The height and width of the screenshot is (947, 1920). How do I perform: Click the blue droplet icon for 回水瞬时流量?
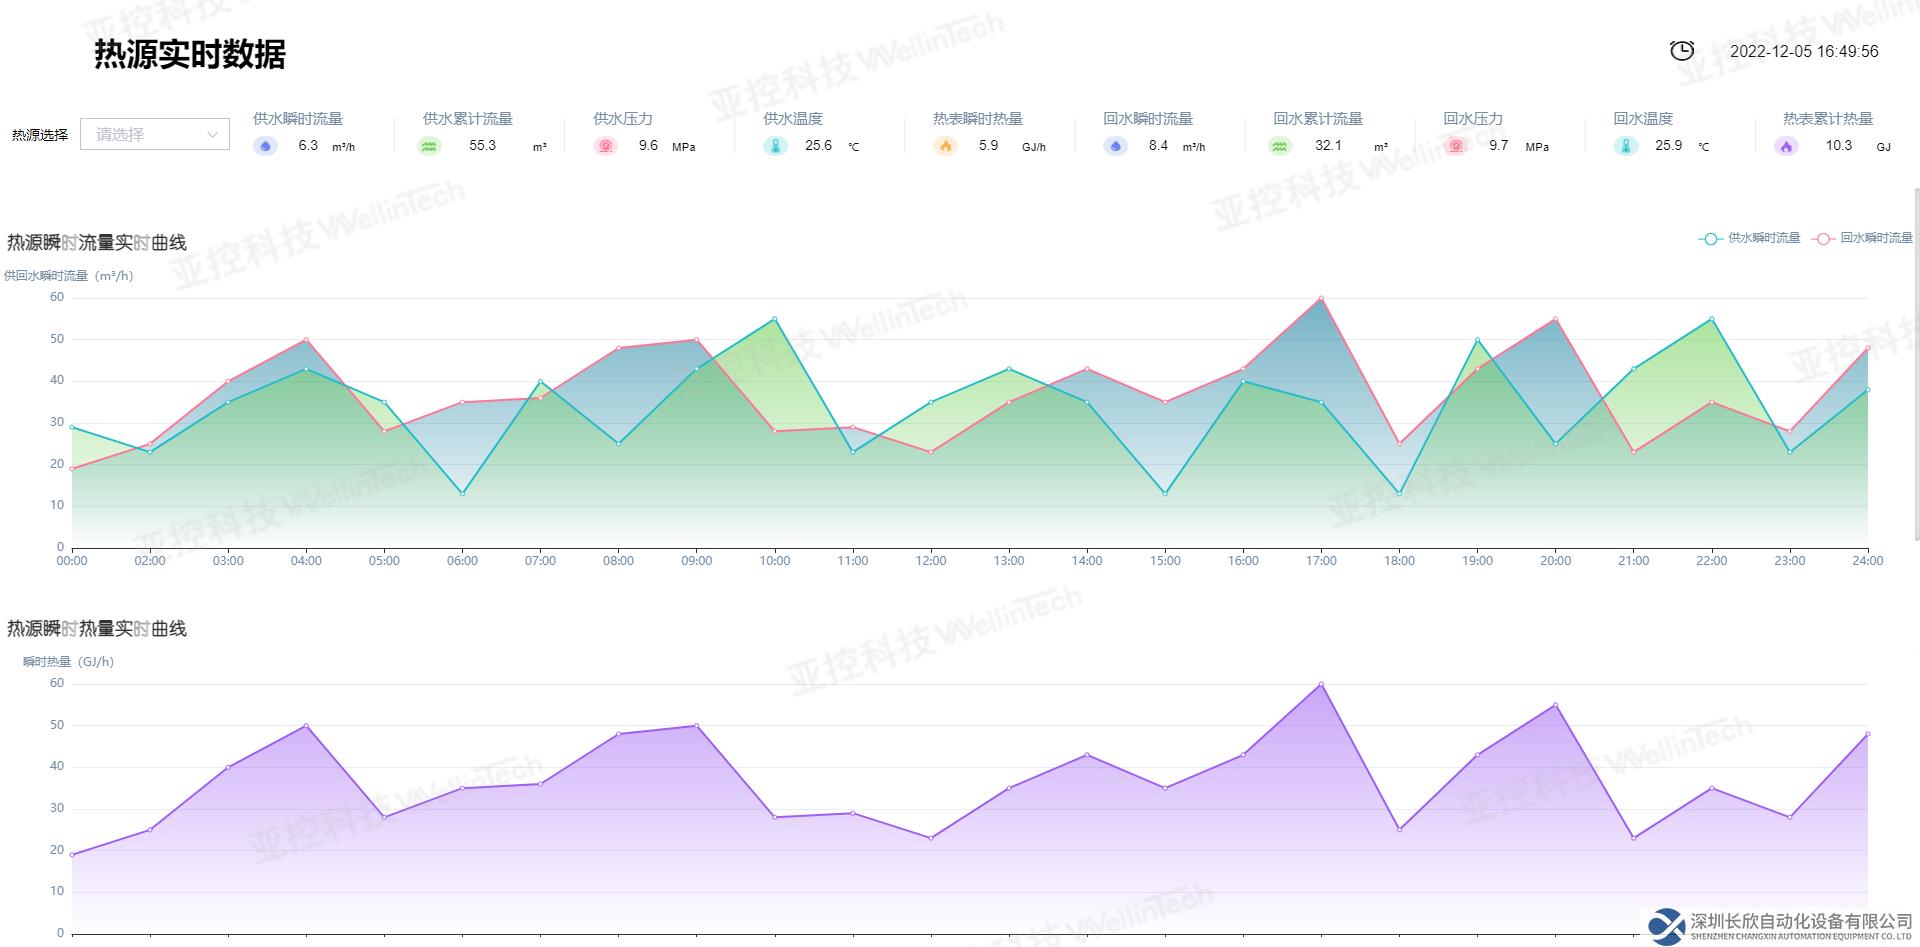(x=1115, y=146)
